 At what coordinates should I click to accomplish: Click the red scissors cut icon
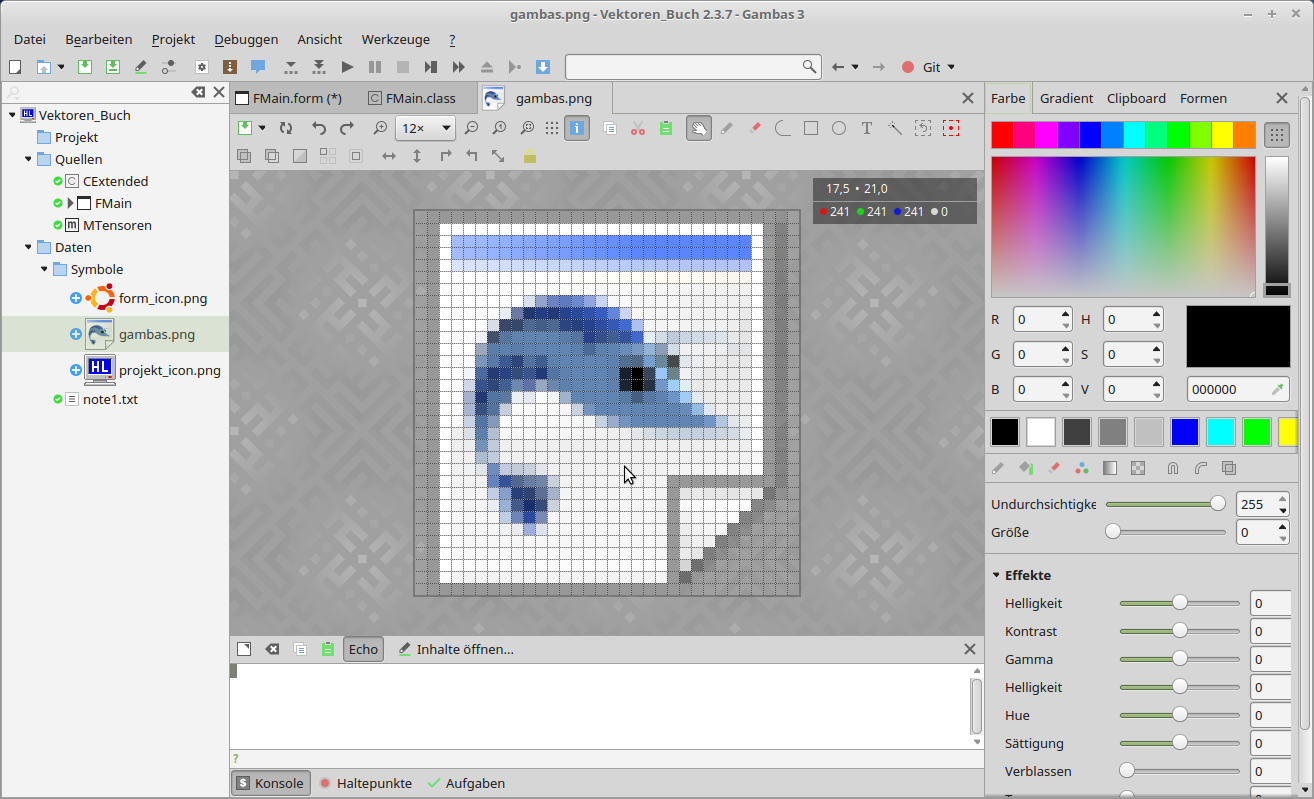pos(638,128)
